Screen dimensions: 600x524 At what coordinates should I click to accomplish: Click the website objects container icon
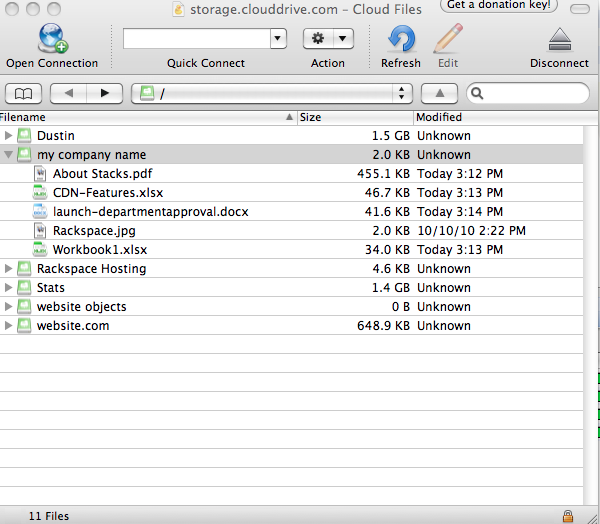click(24, 306)
